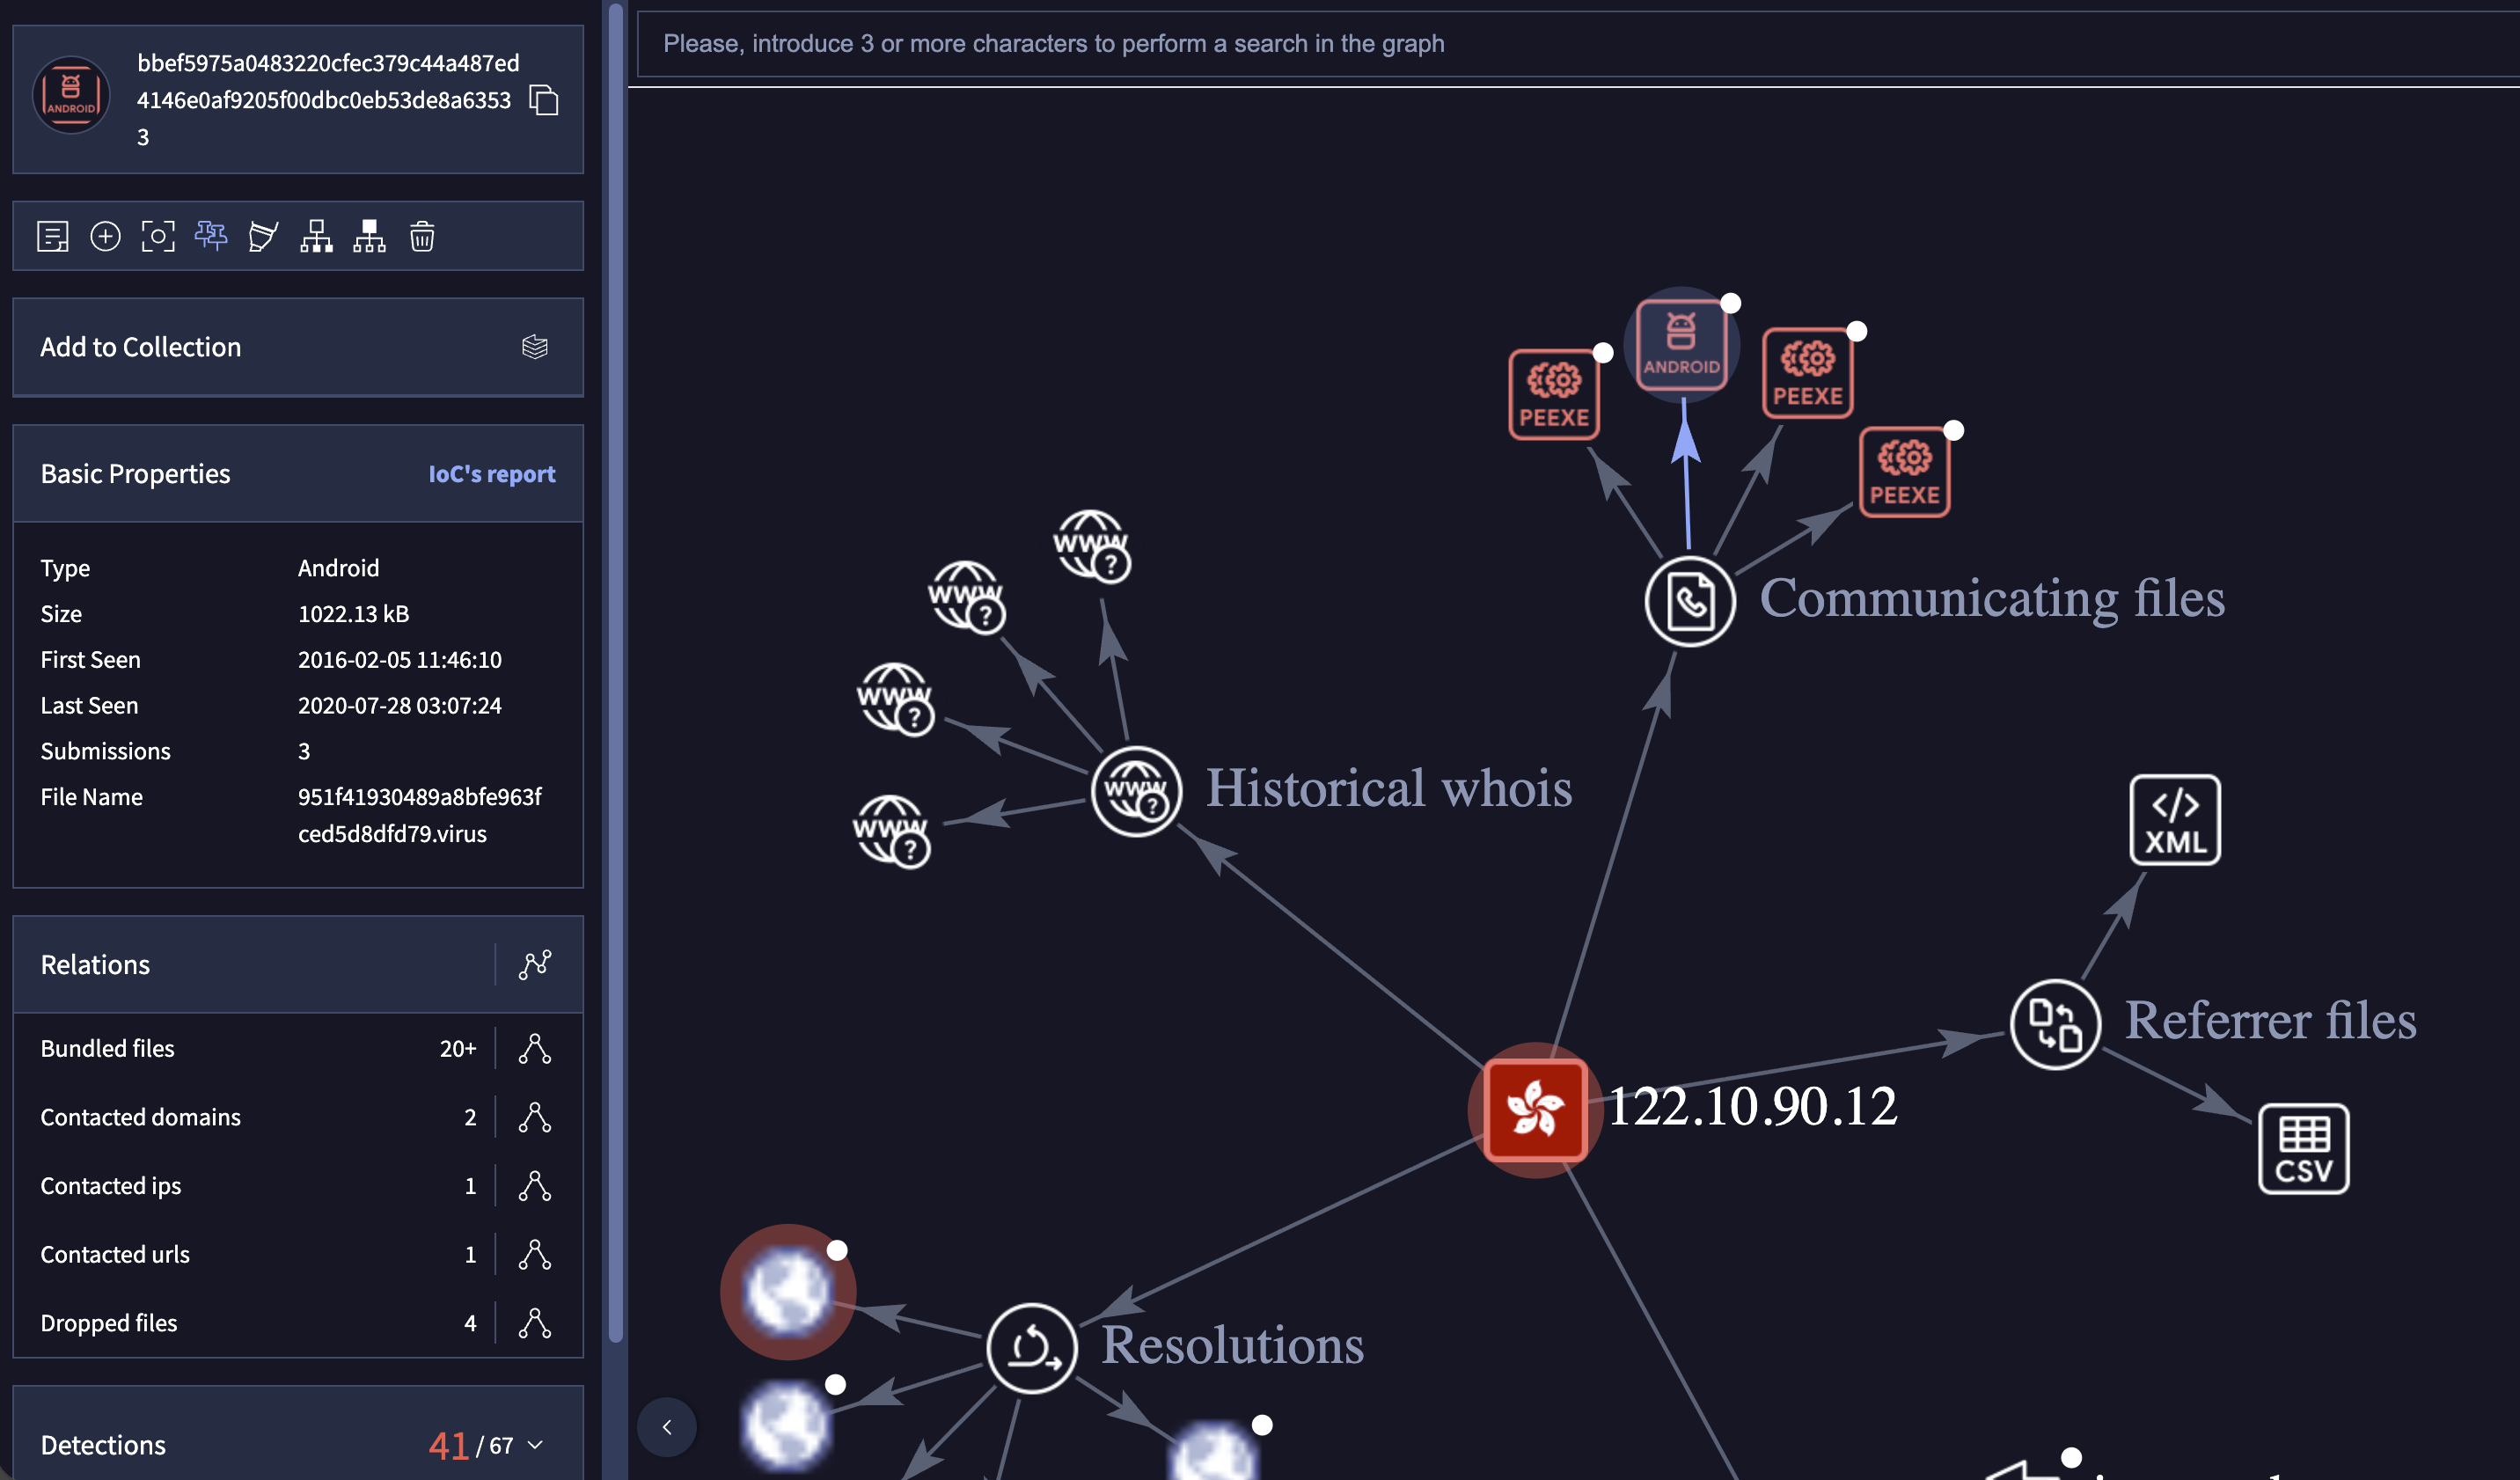Delete the selected node with trash icon
Viewport: 2520px width, 1480px height.
(422, 237)
